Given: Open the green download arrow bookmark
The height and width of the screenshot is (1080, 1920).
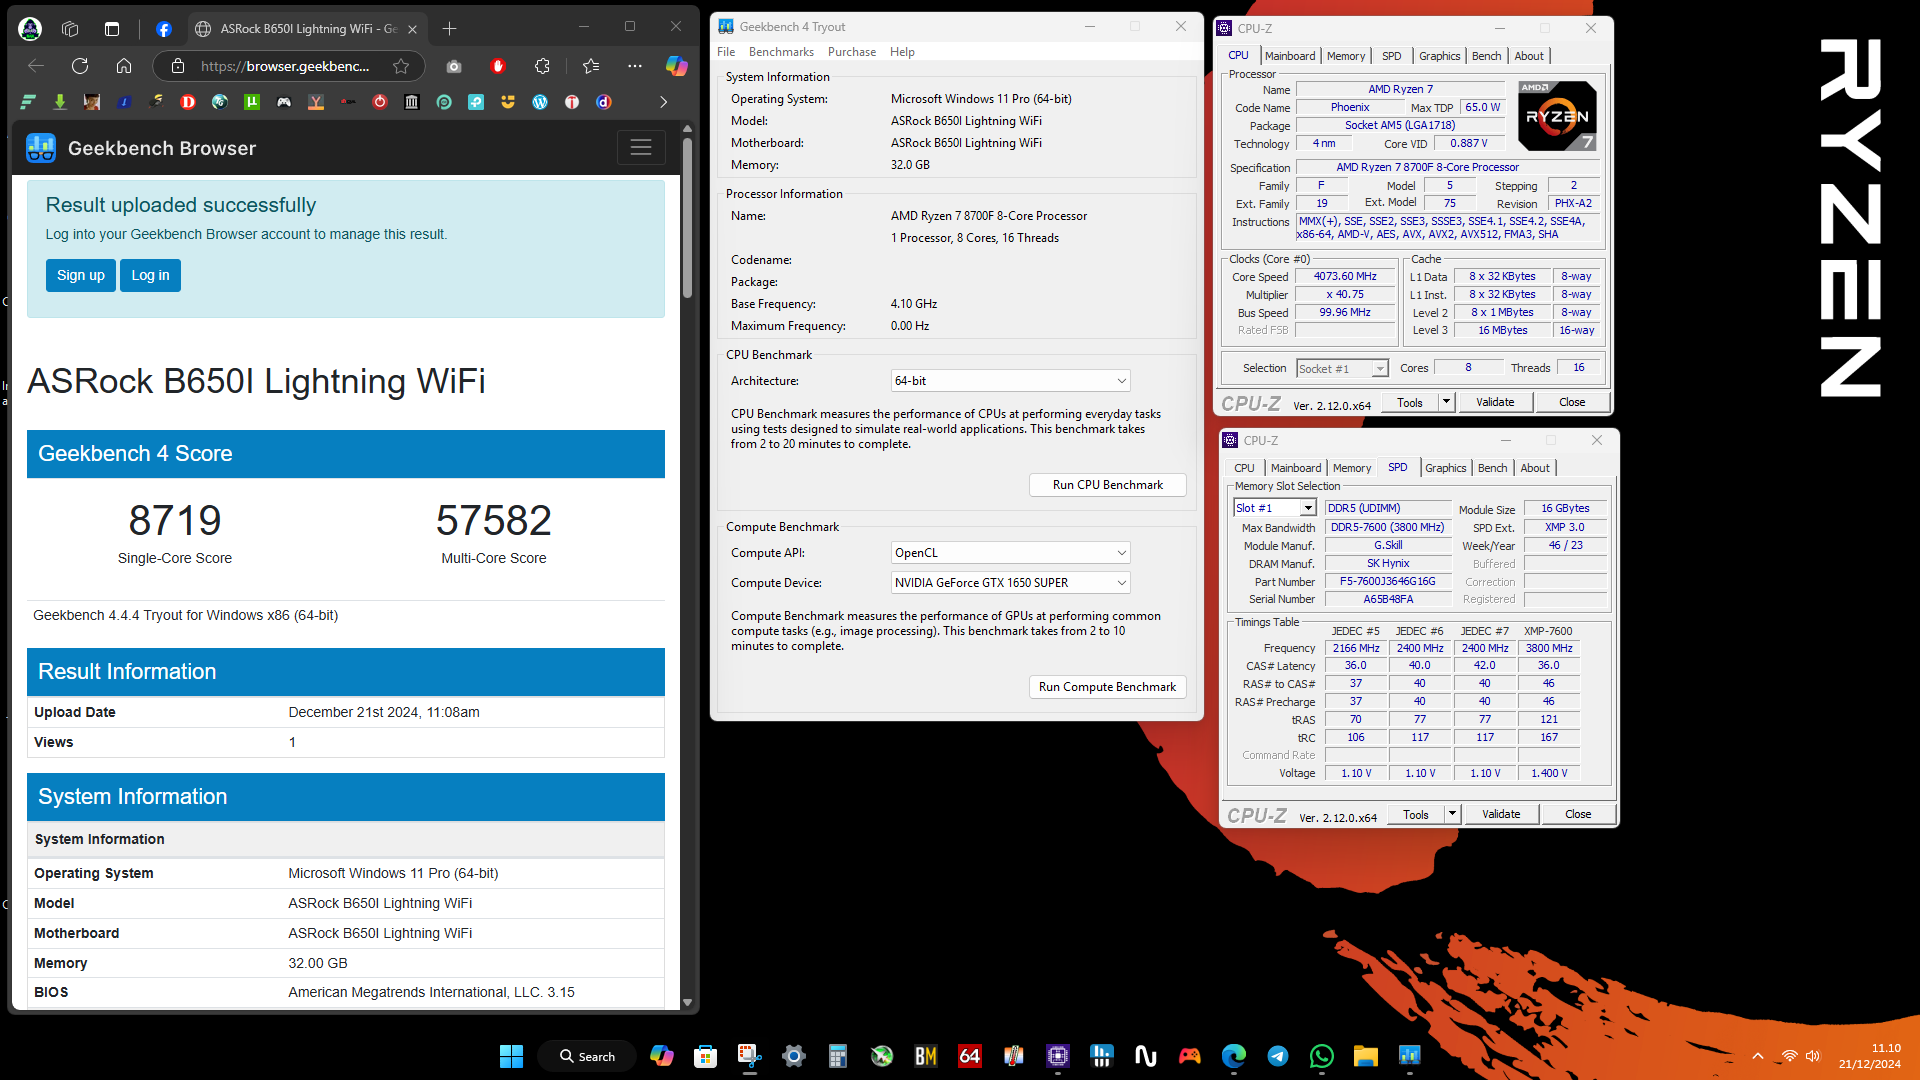Looking at the screenshot, I should click(x=60, y=102).
